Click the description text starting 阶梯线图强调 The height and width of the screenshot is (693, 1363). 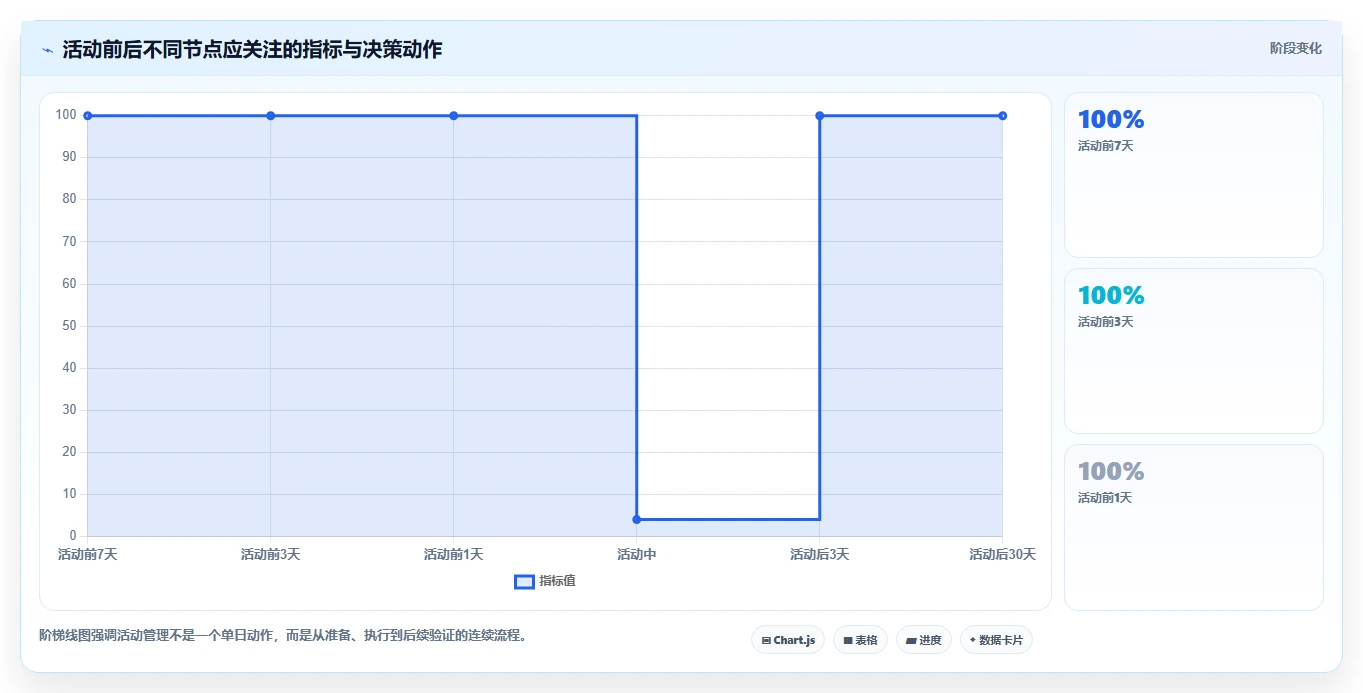tap(283, 635)
